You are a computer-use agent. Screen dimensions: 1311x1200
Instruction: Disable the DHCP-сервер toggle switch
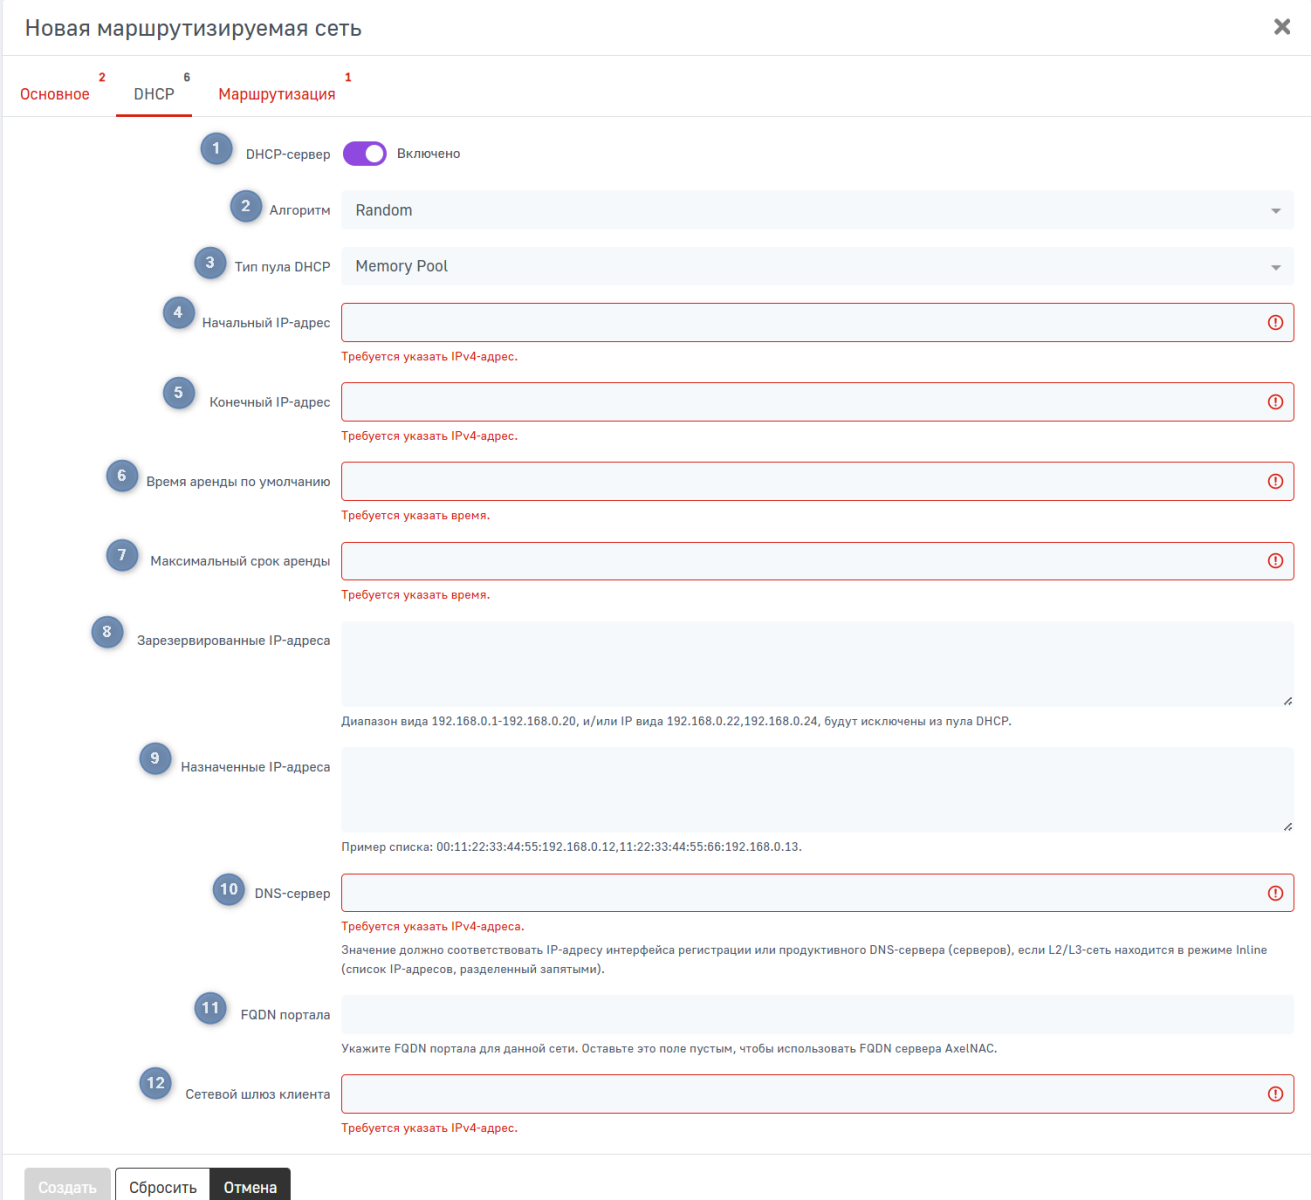click(364, 154)
